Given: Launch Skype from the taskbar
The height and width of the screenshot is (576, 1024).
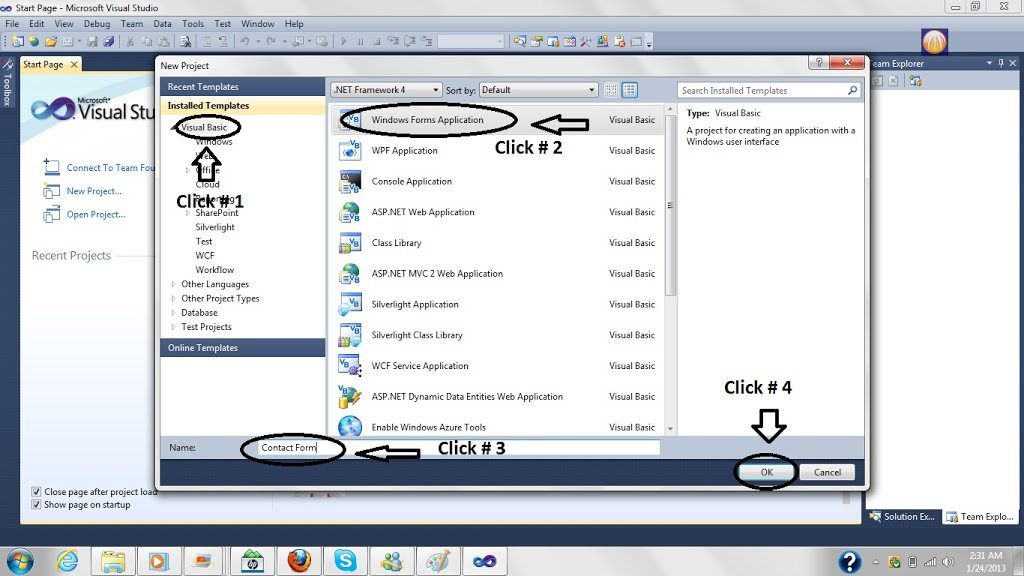Looking at the screenshot, I should [x=345, y=560].
